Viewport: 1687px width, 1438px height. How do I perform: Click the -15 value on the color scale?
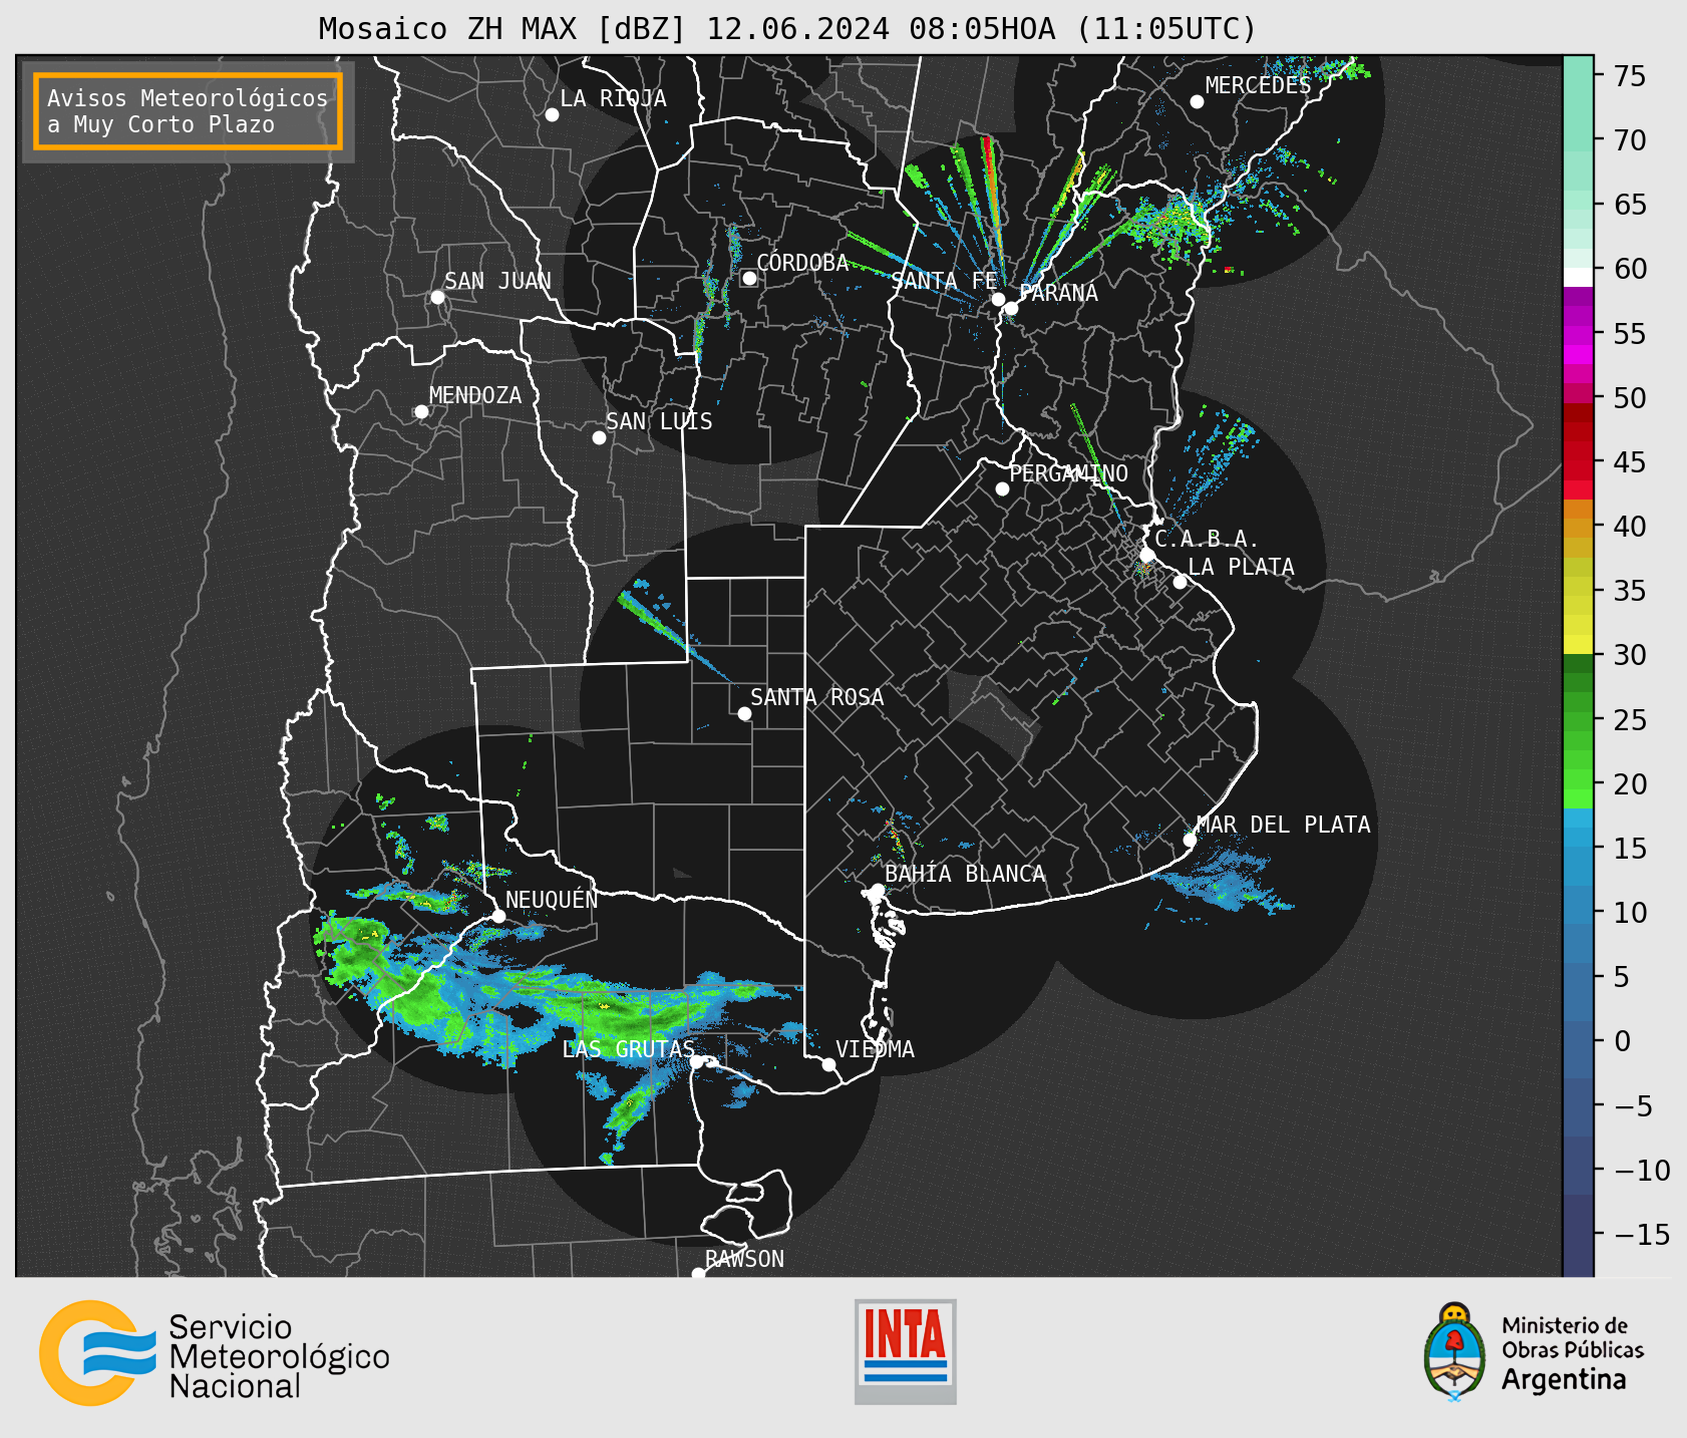tap(1642, 1234)
